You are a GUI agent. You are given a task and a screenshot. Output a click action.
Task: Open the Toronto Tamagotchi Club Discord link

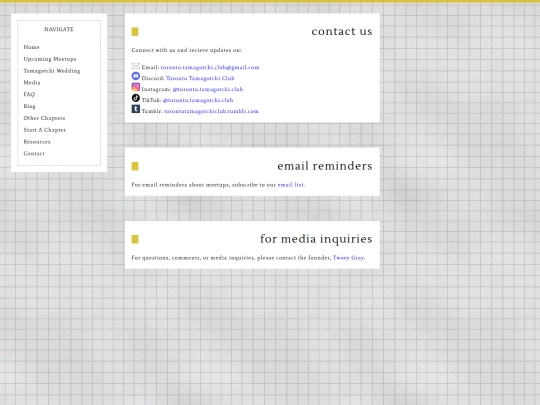(200, 79)
